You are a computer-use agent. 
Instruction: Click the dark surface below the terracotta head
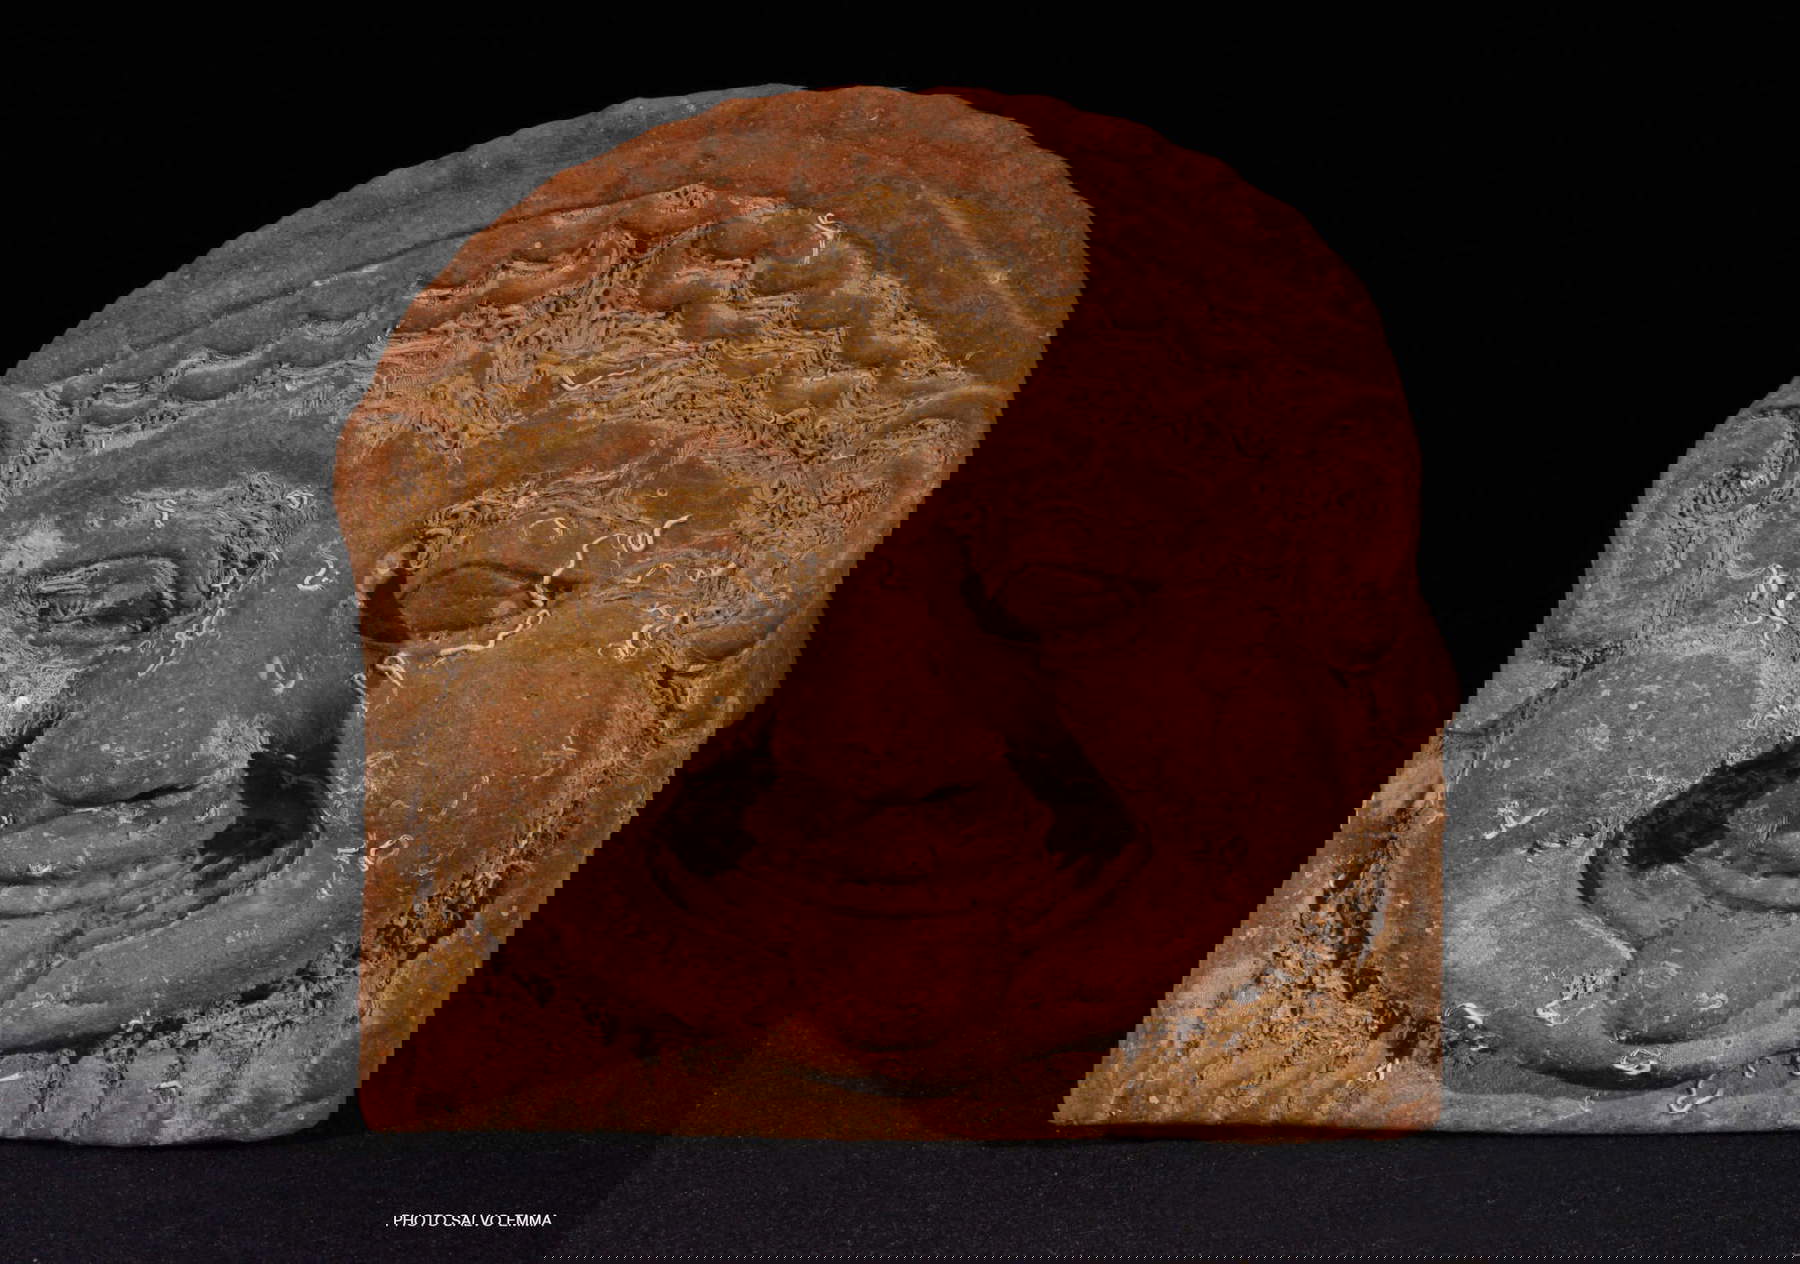[900, 1200]
